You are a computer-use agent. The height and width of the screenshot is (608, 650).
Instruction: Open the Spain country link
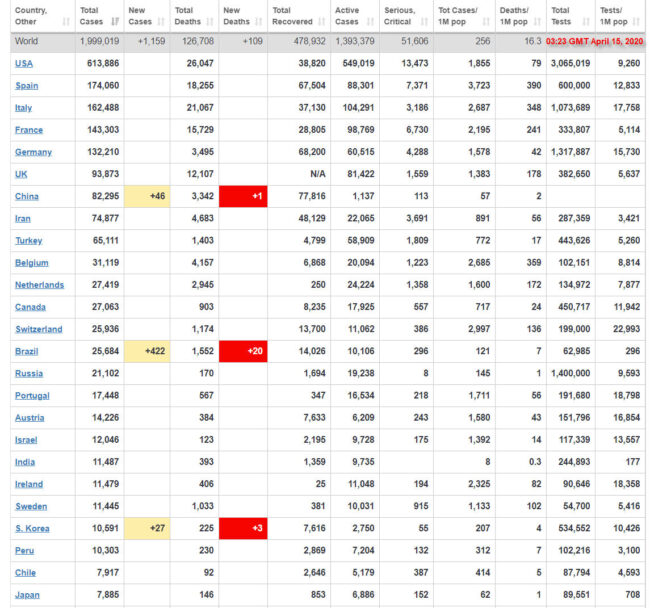pyautogui.click(x=27, y=85)
